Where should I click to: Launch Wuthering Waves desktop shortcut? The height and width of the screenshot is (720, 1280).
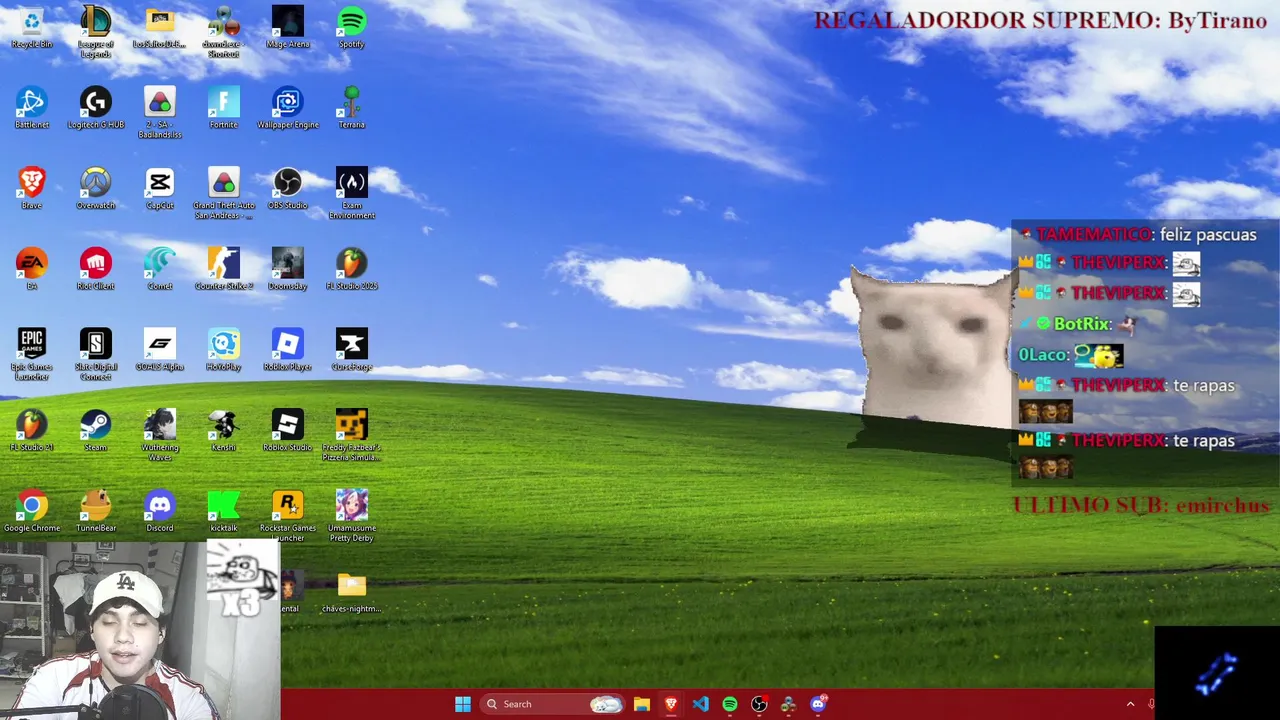point(160,436)
